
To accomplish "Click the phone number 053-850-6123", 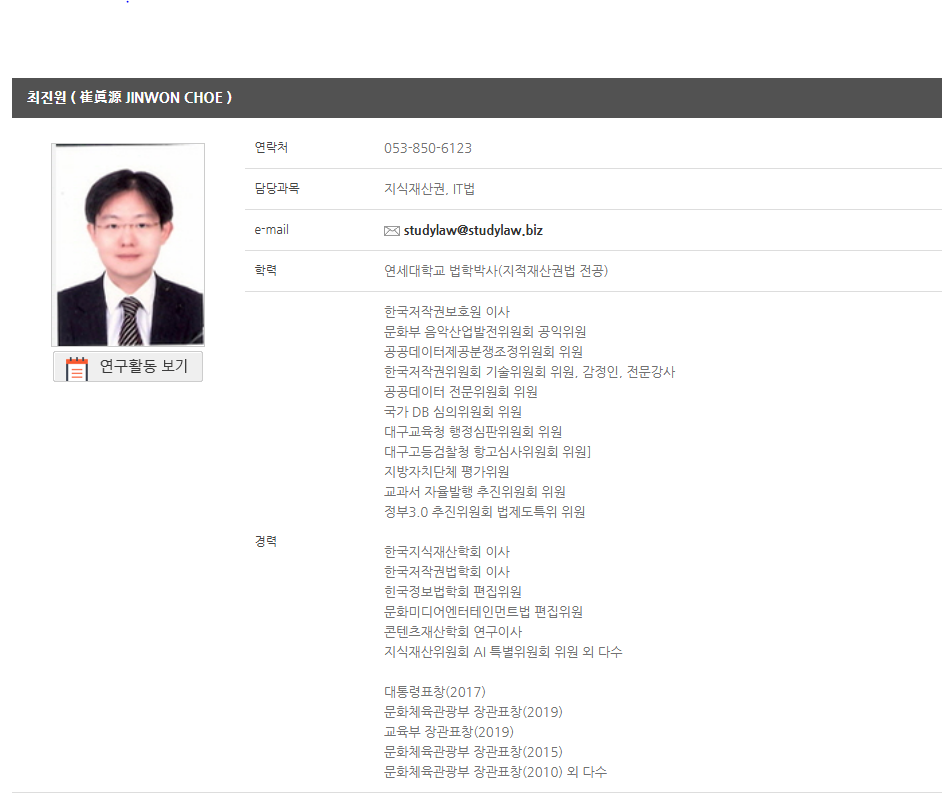I will [x=427, y=148].
